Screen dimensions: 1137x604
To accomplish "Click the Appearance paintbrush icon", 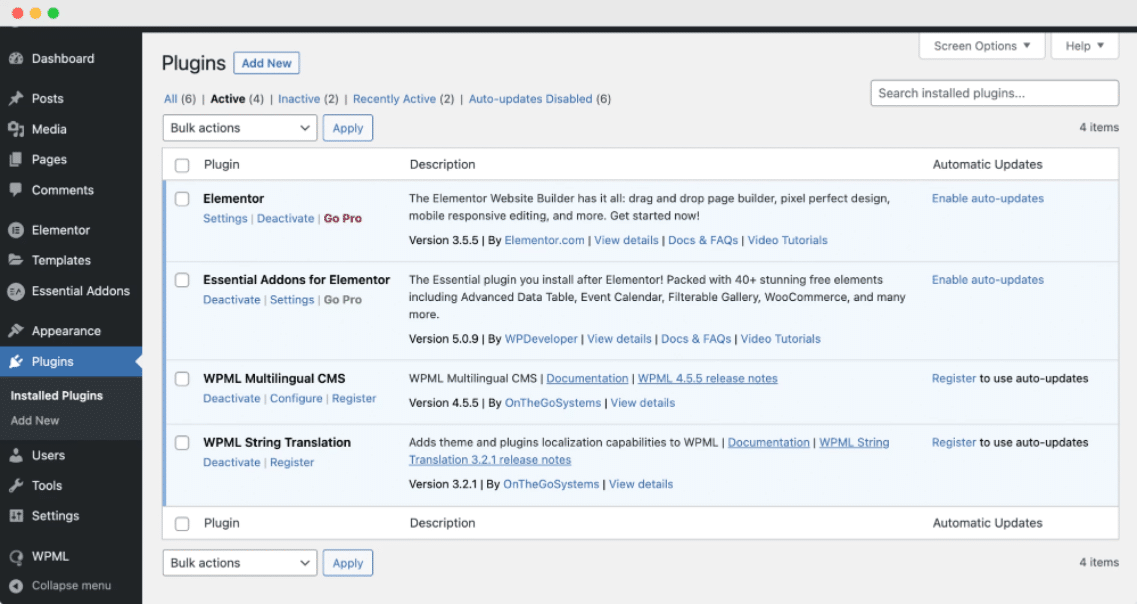I will pyautogui.click(x=16, y=330).
